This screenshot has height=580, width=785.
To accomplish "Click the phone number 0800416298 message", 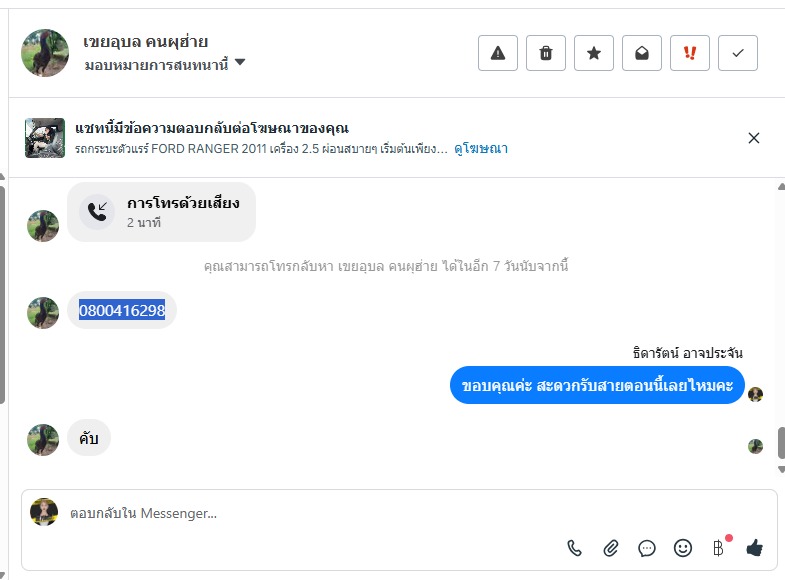I will point(122,310).
